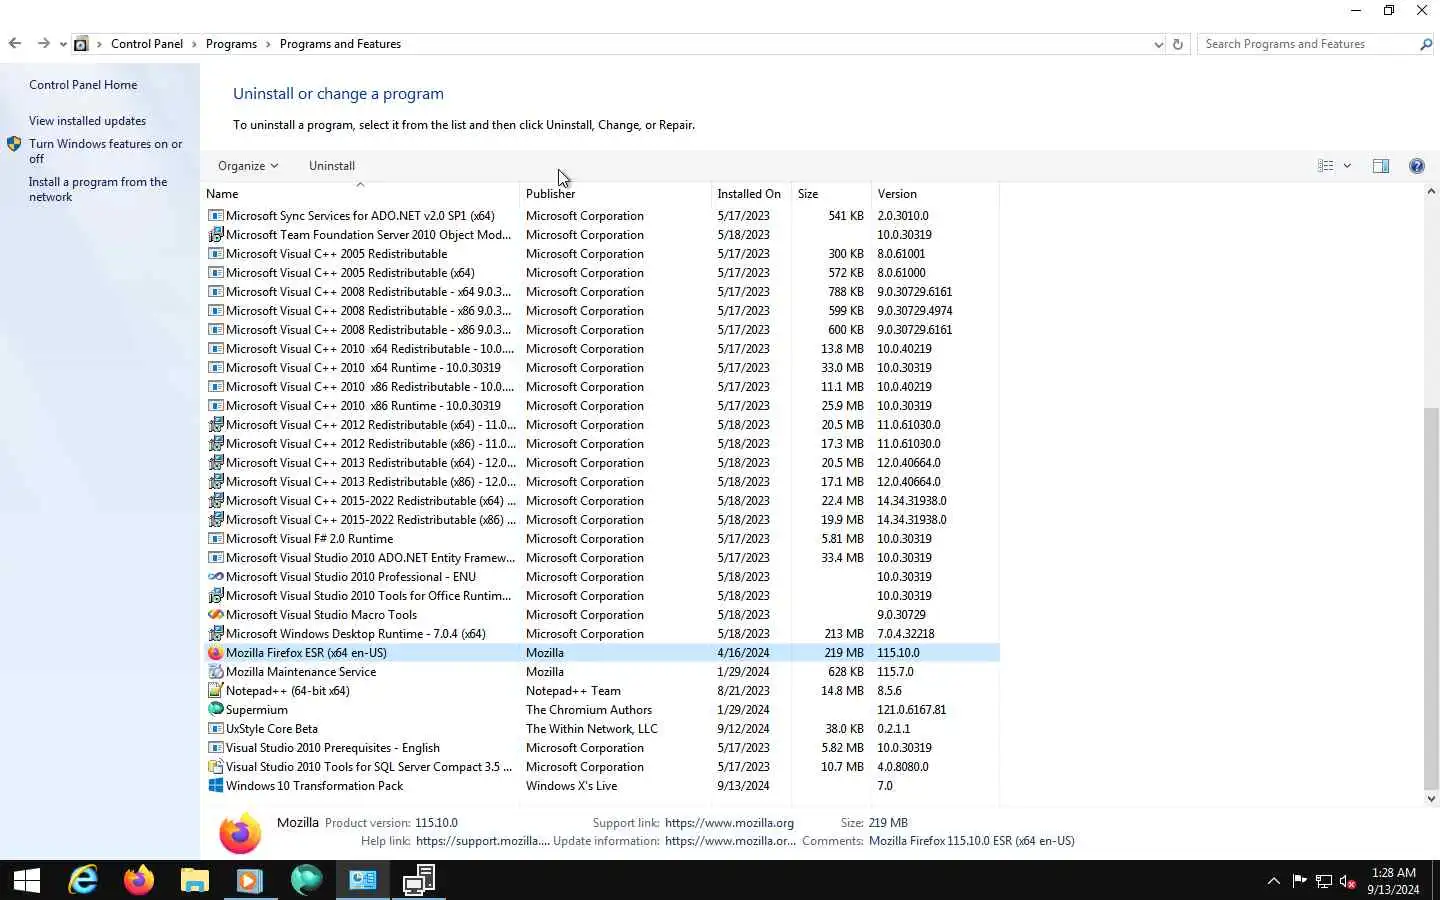Show hidden tray icons chevron

[x=1274, y=881]
